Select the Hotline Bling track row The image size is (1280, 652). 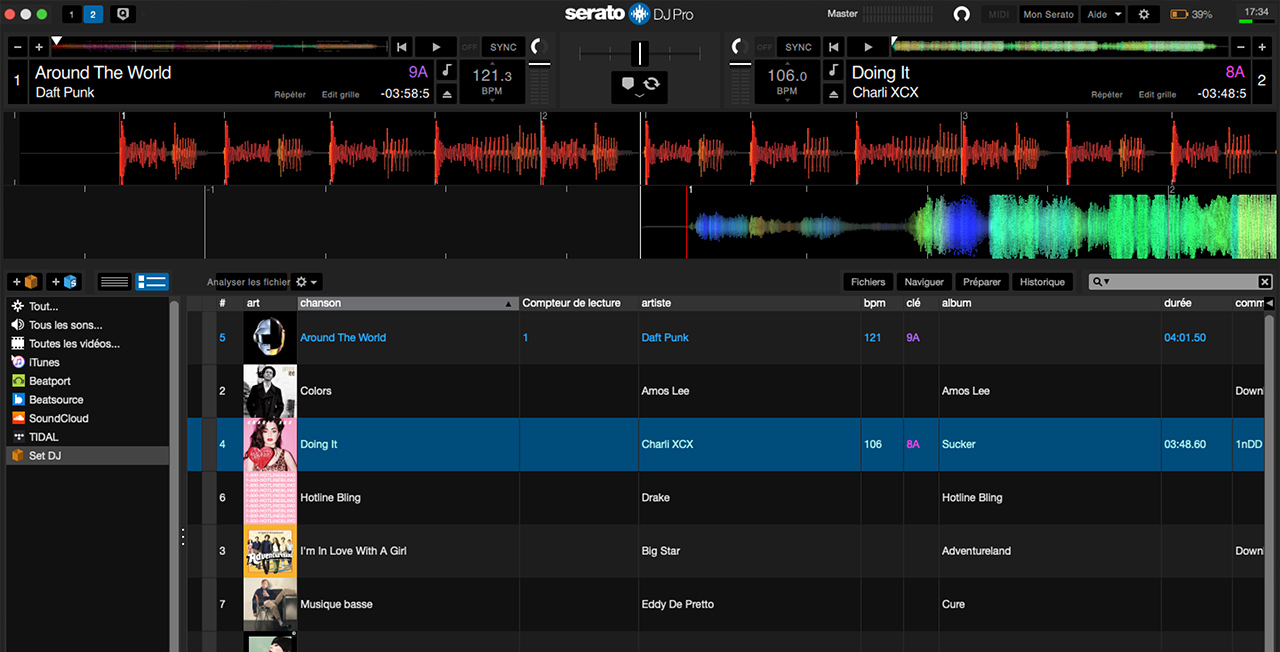pyautogui.click(x=725, y=497)
